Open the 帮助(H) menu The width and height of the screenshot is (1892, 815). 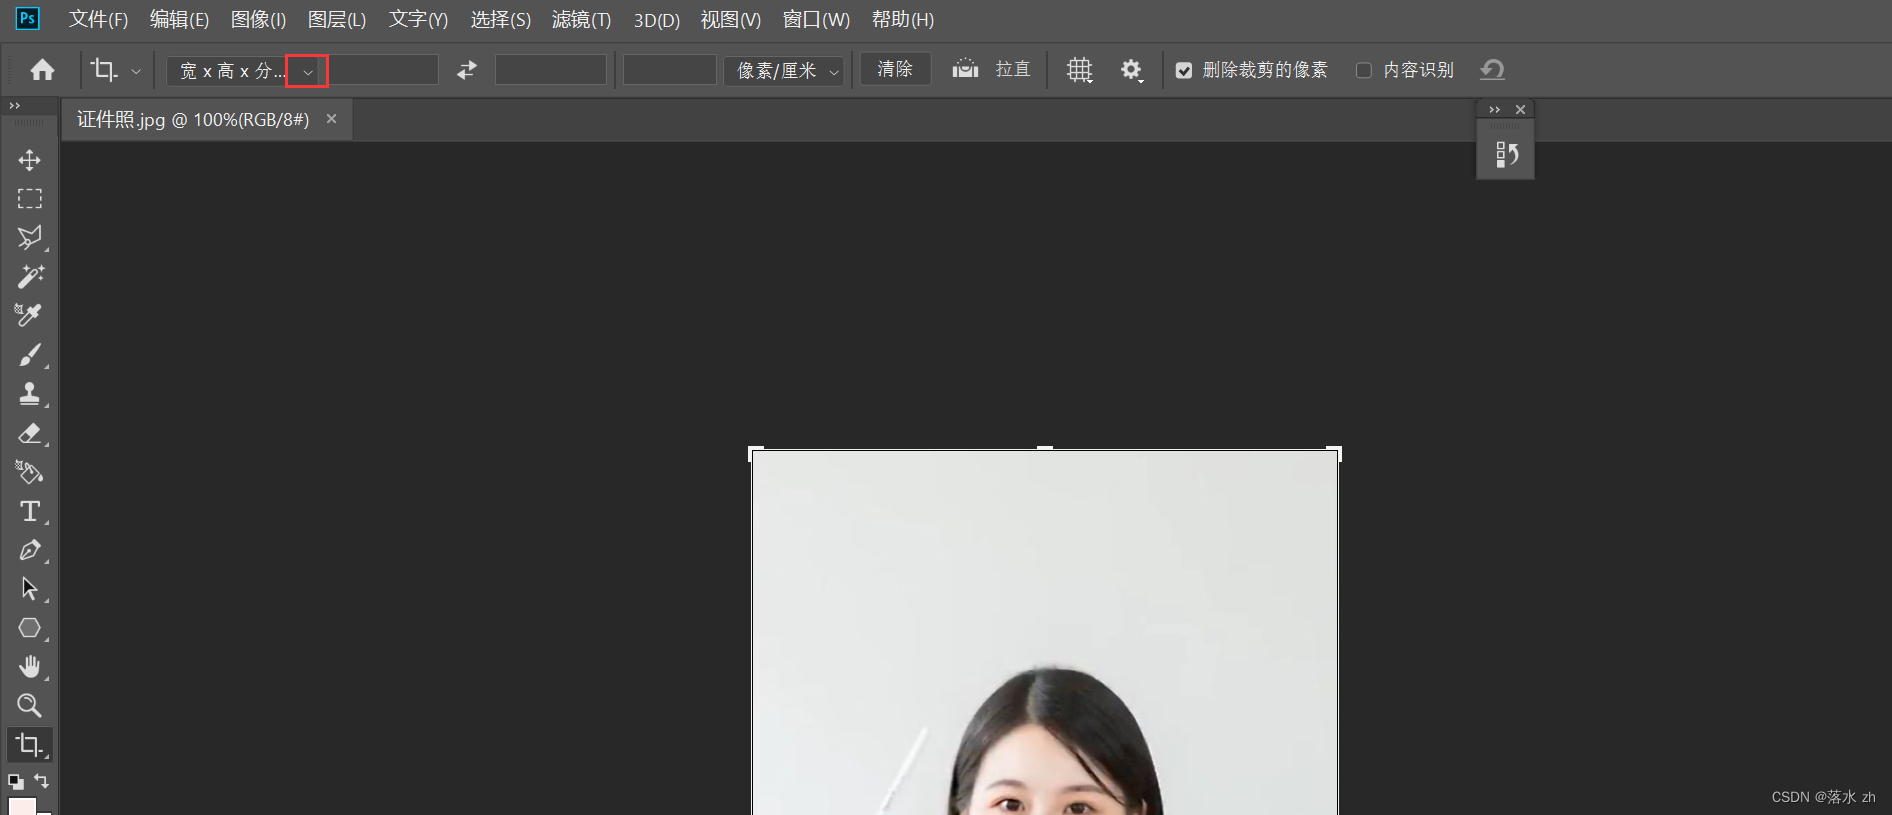coord(902,20)
